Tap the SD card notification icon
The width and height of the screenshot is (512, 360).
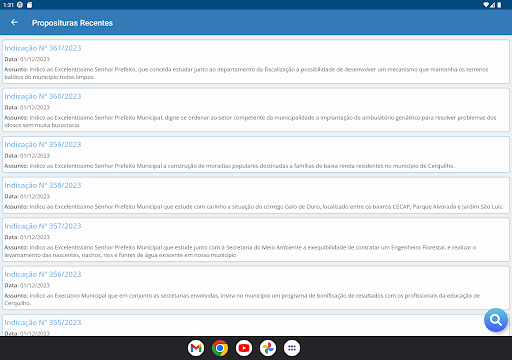(x=30, y=5)
